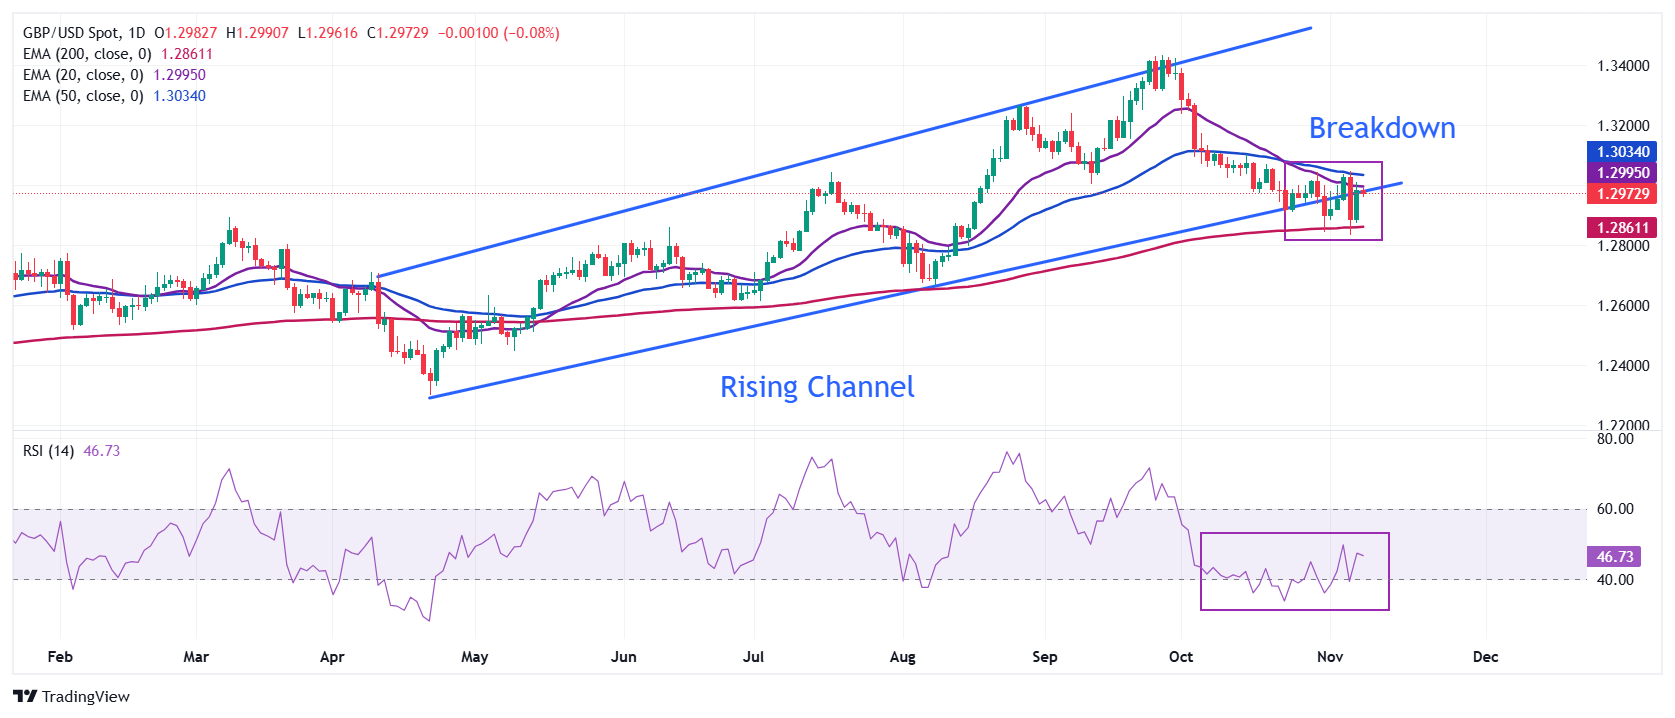
Task: Click the 60.00 RSI axis level
Action: click(1615, 509)
